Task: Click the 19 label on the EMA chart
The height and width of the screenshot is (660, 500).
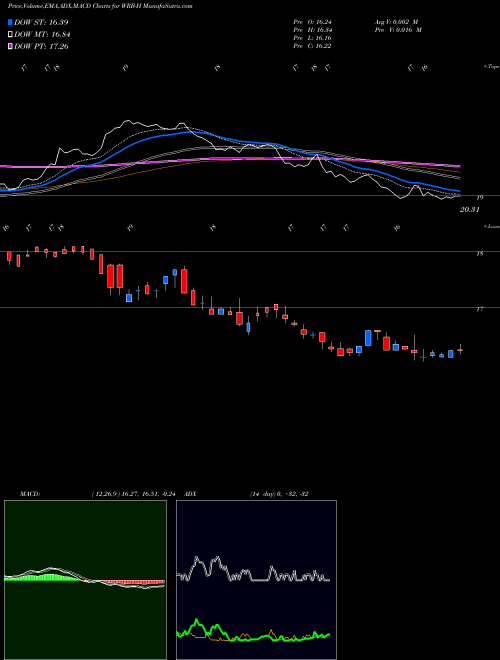Action: 480,197
